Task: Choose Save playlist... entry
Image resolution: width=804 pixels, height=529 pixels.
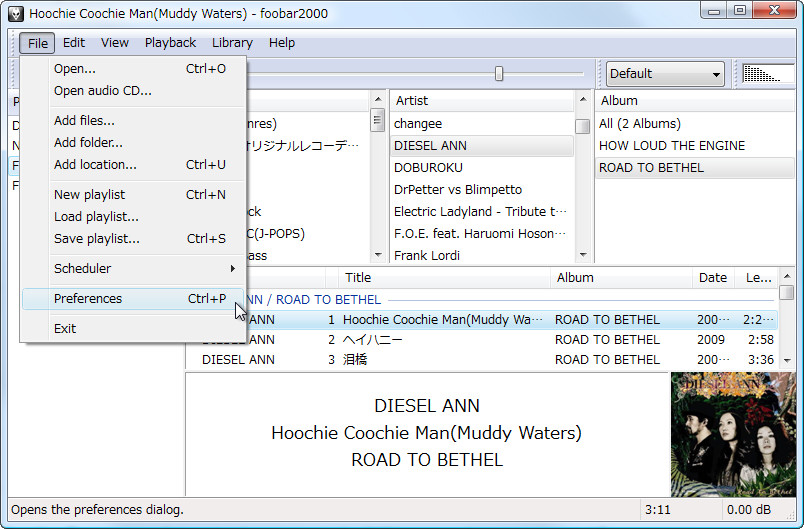Action: pos(133,239)
